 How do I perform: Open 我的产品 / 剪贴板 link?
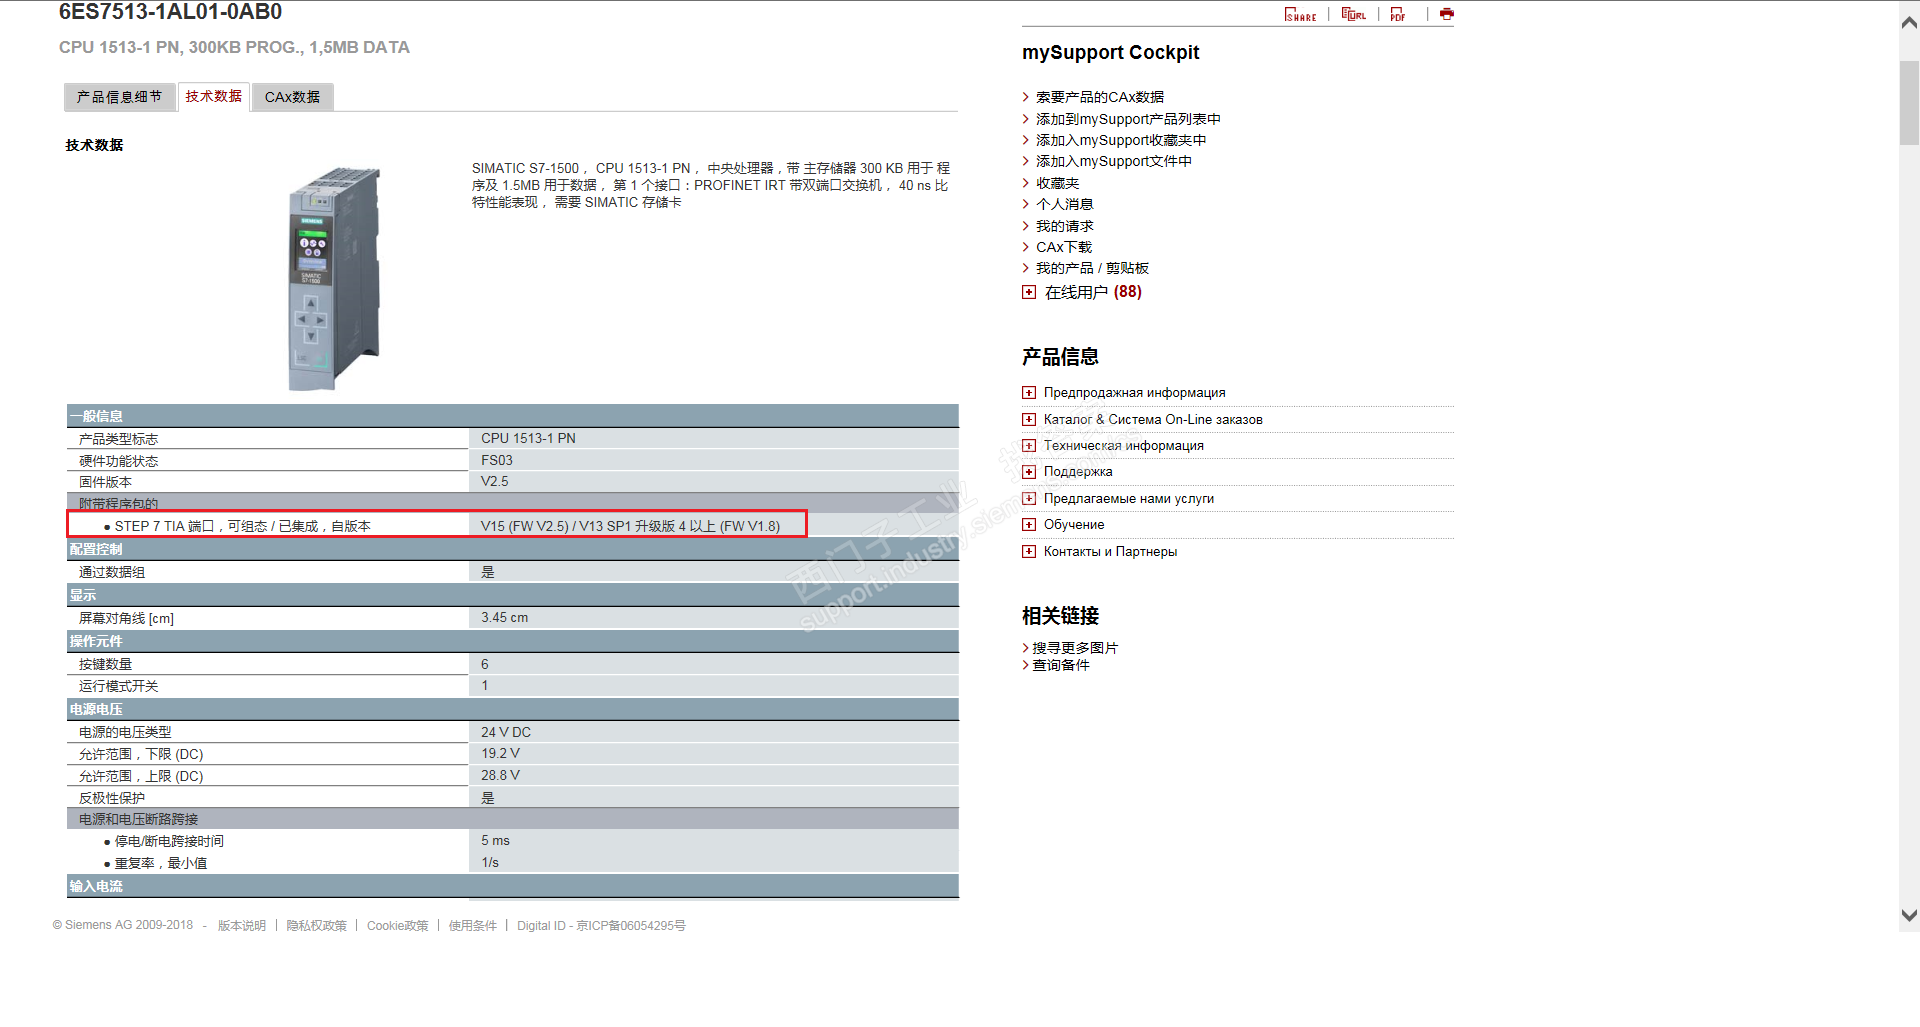click(1092, 268)
